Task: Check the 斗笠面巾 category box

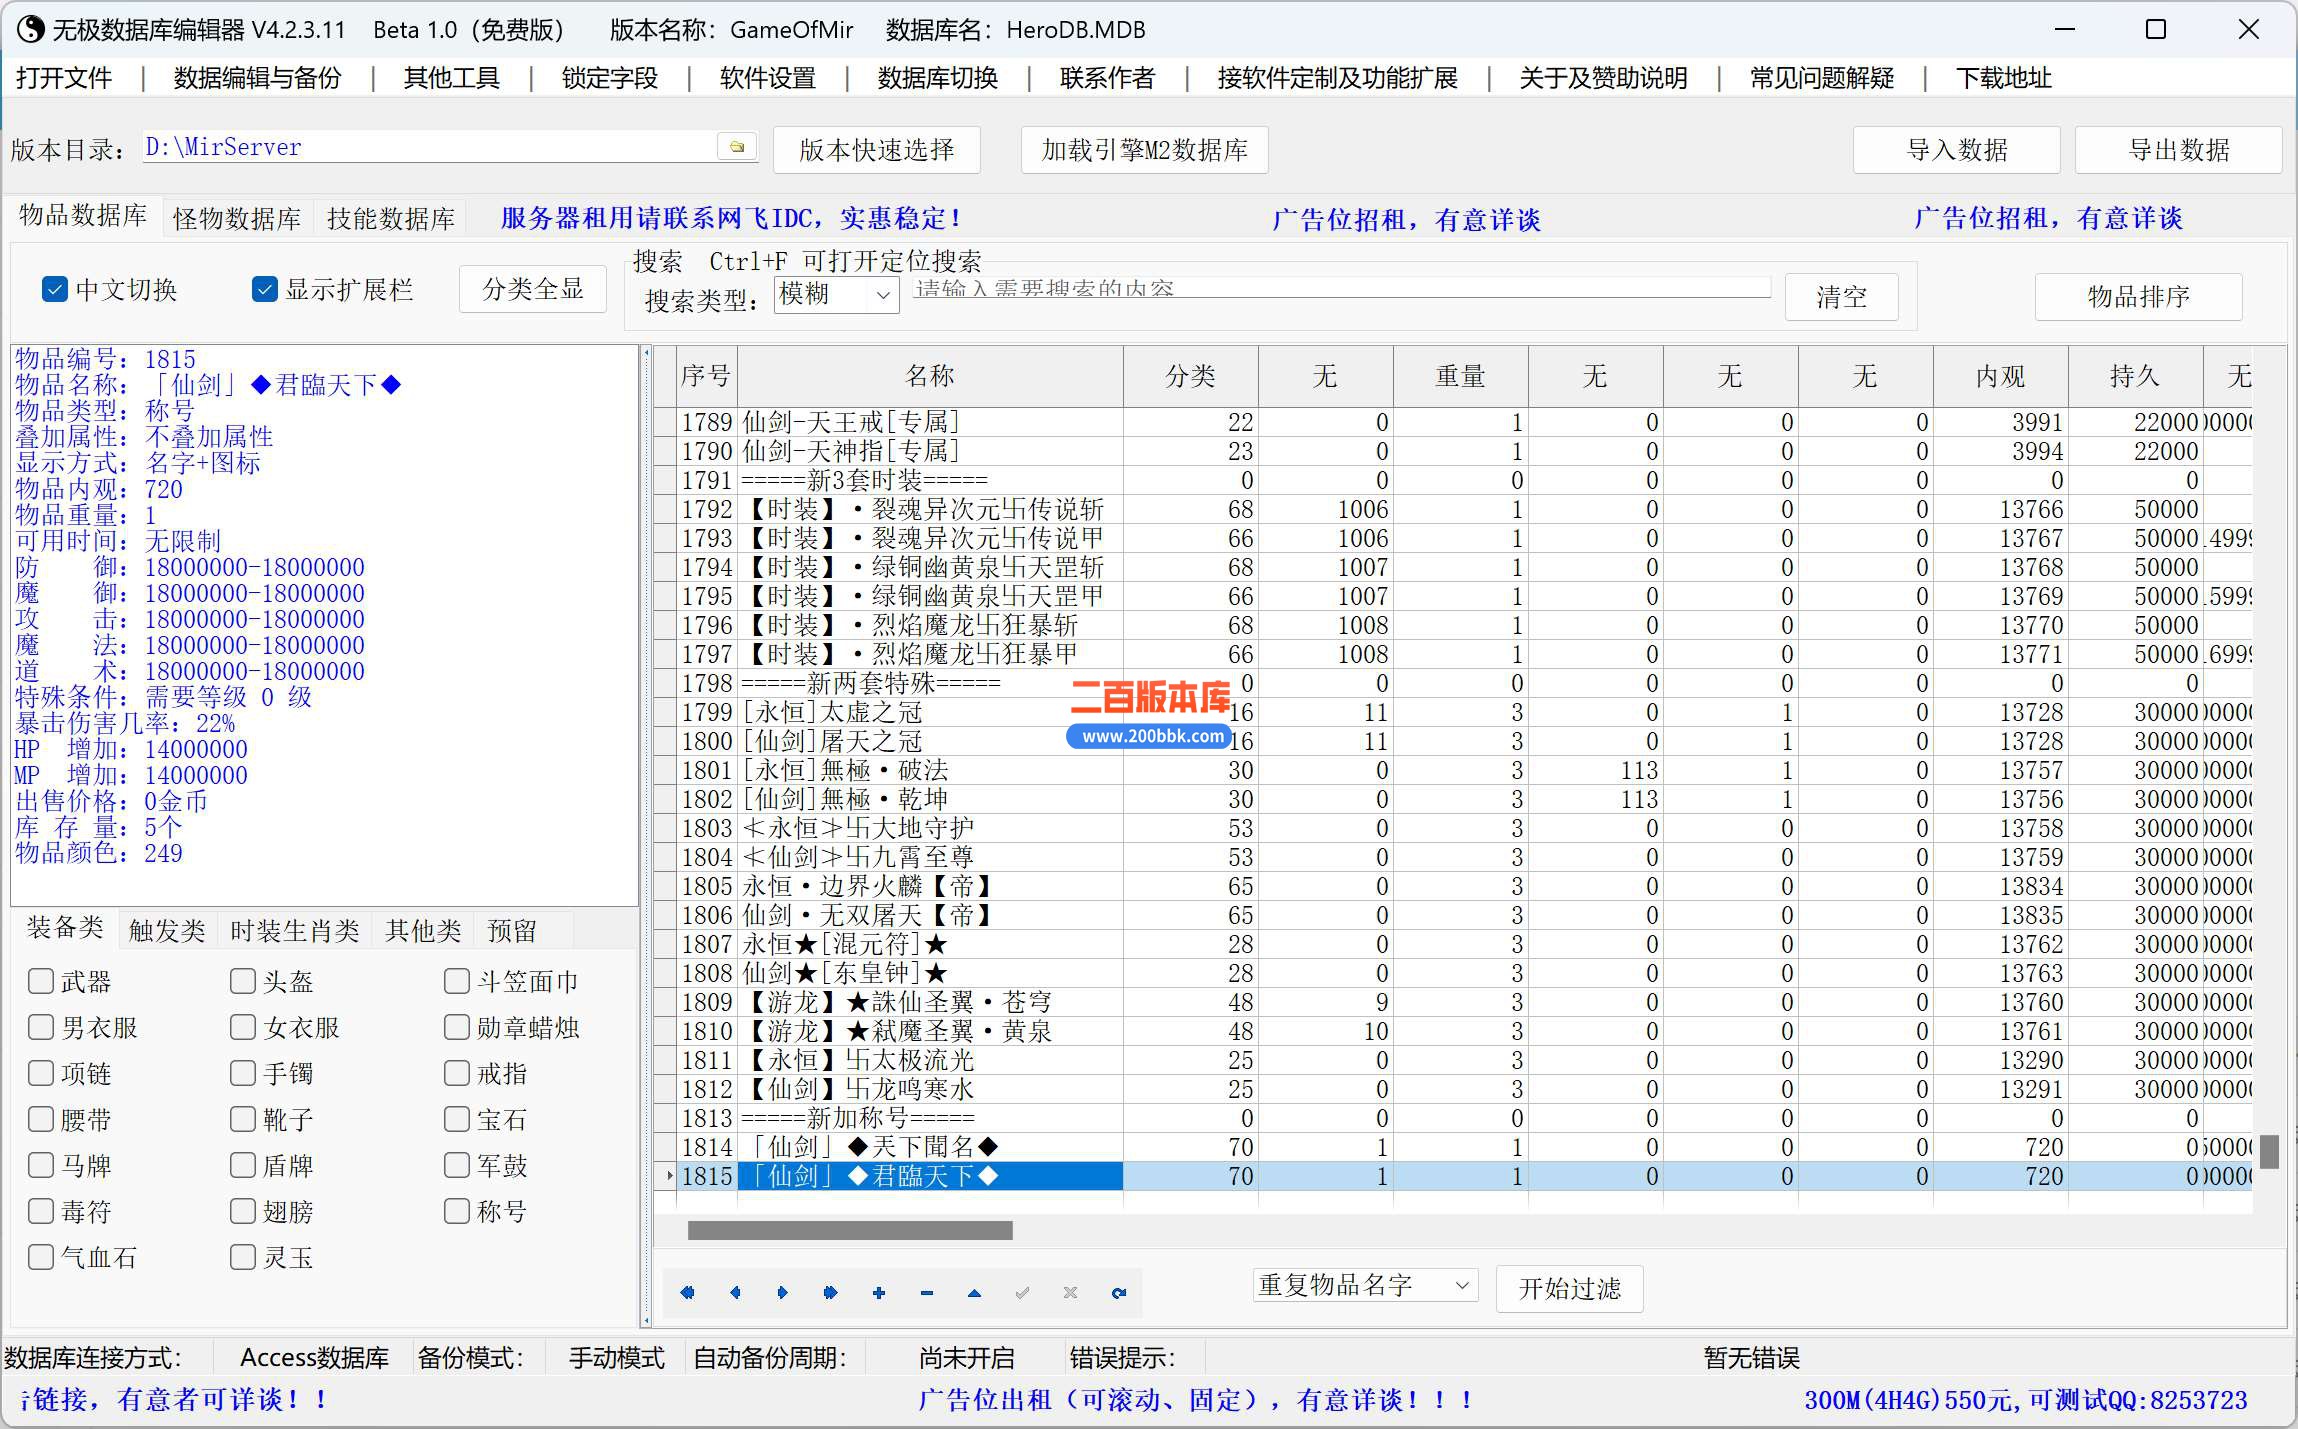Action: coord(456,981)
